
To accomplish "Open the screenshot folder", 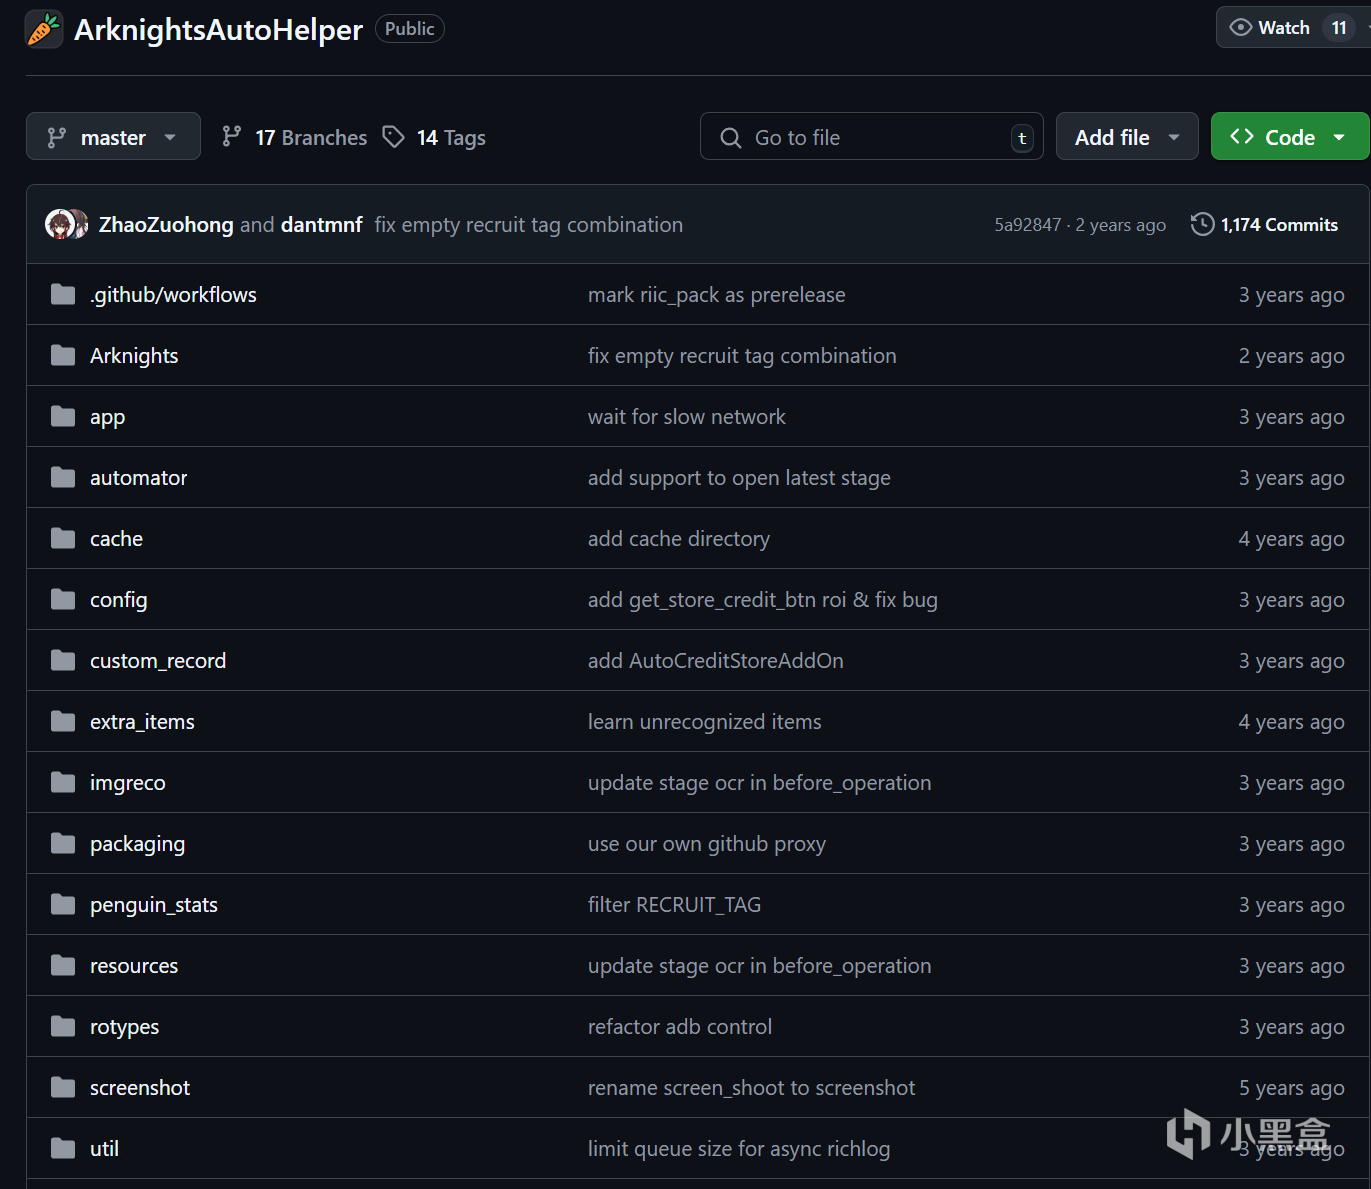I will pyautogui.click(x=140, y=1088).
